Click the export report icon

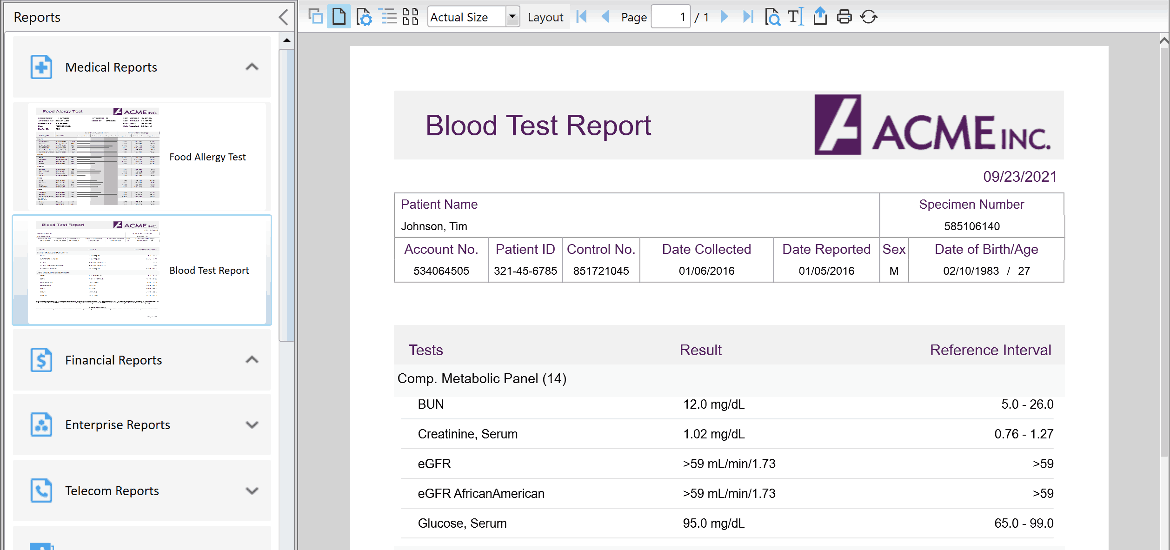pyautogui.click(x=820, y=17)
